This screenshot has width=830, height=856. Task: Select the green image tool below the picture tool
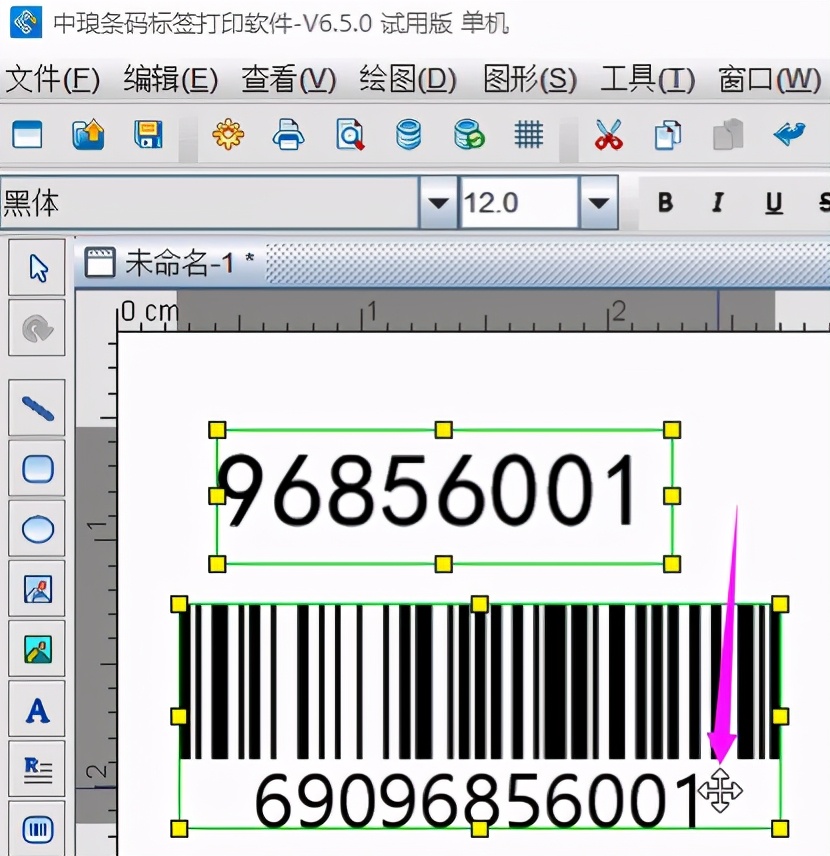click(37, 649)
